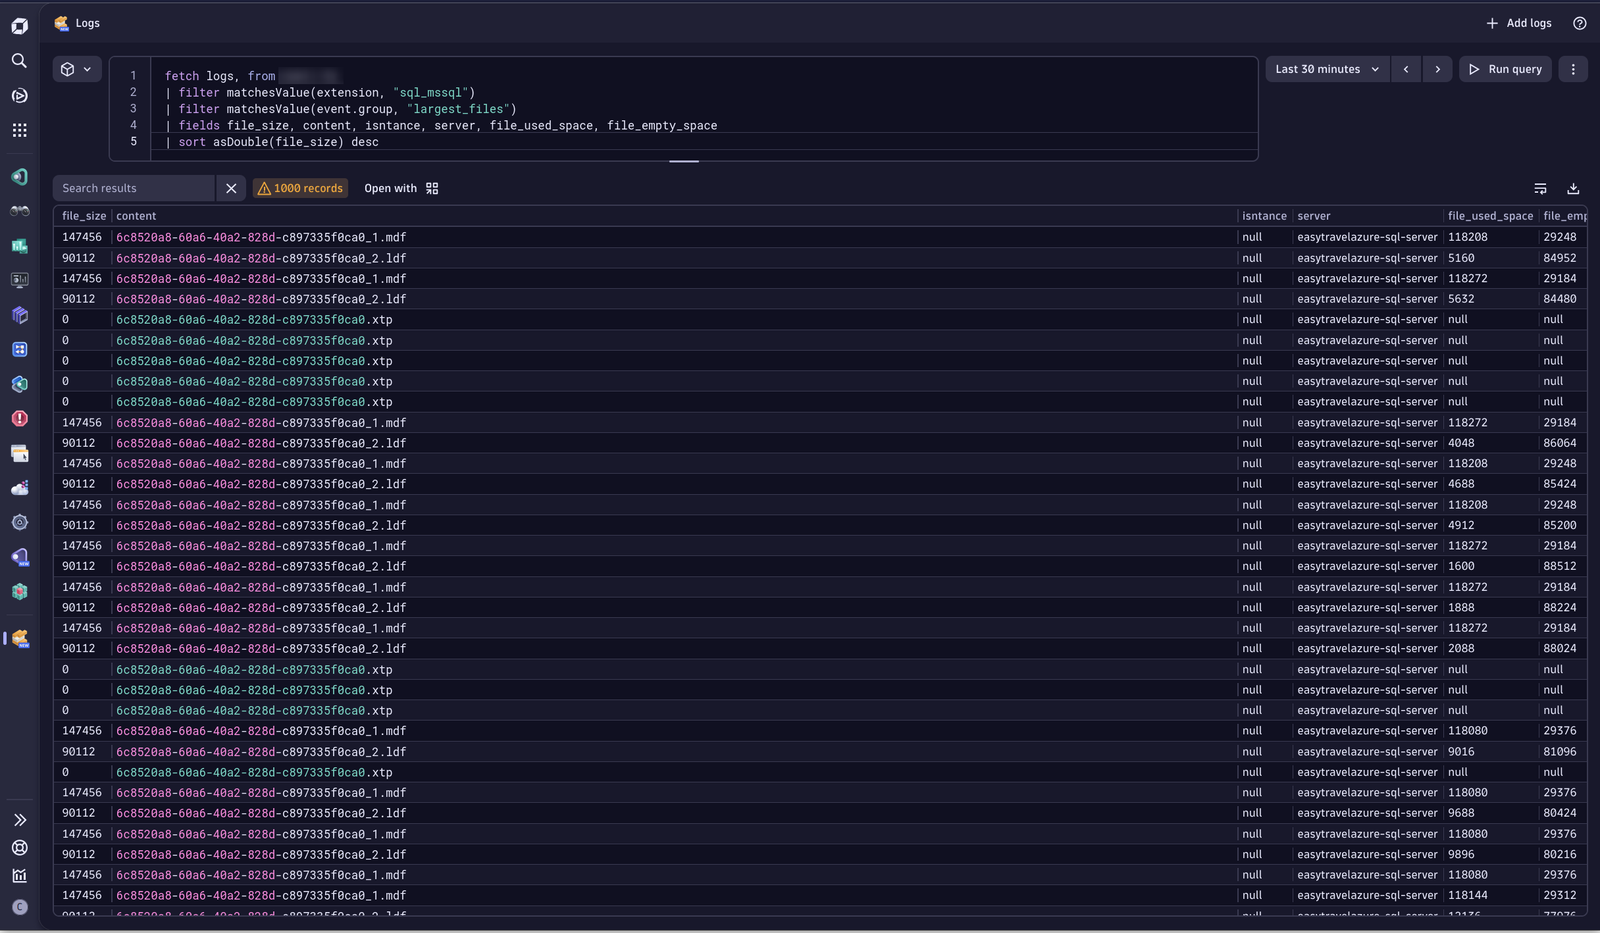This screenshot has height=933, width=1600.
Task: Click the query line filtering on "sql_mssql"
Action: [x=320, y=92]
